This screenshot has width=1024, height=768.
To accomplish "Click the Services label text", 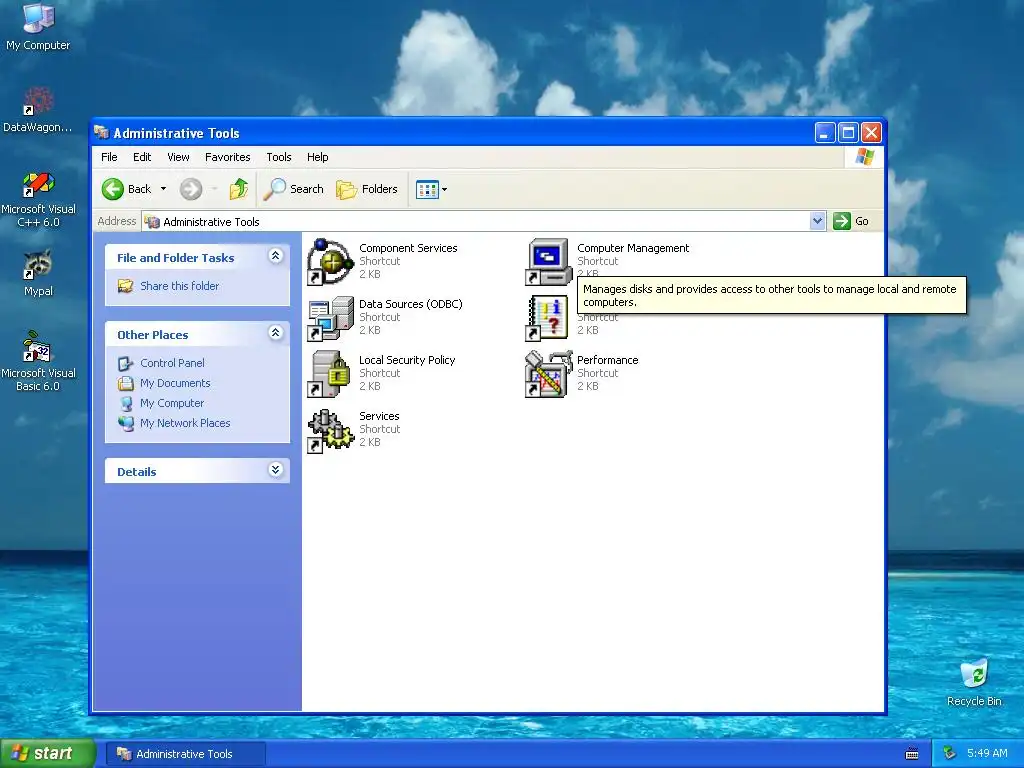I will (x=379, y=417).
